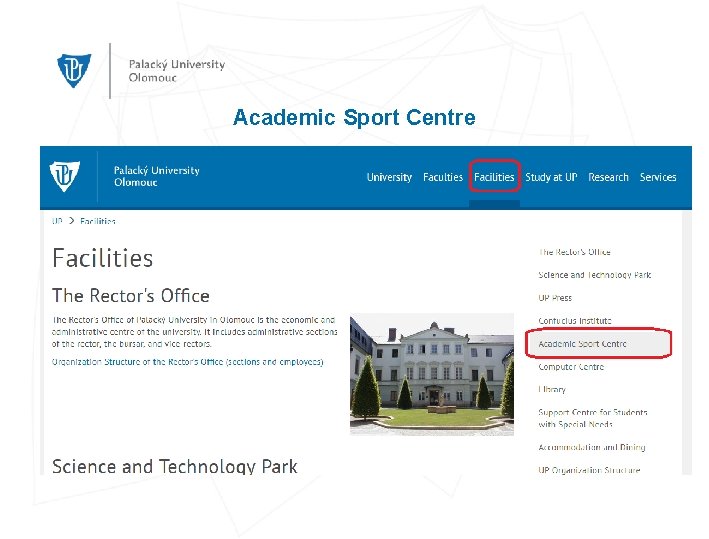The height and width of the screenshot is (539, 709).
Task: Open the Research menu item
Action: pyautogui.click(x=608, y=177)
